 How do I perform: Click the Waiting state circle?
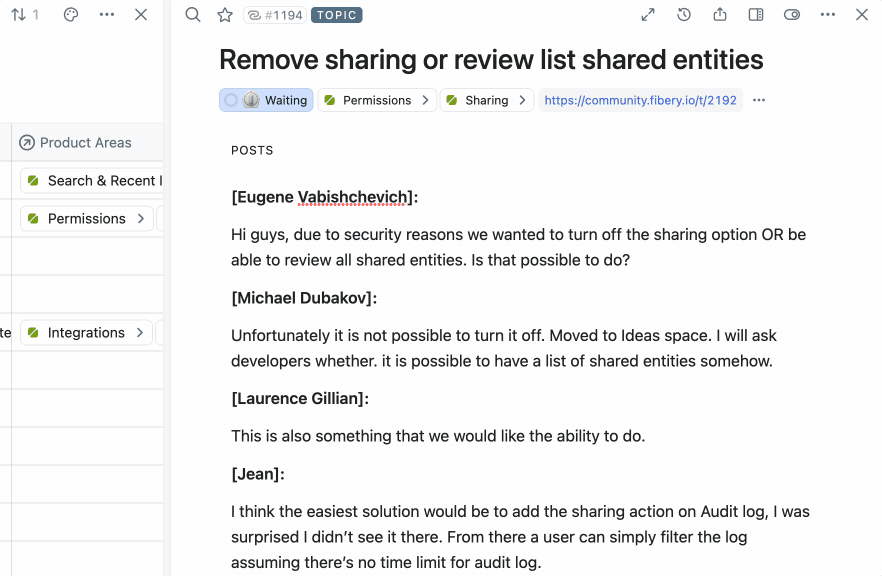[231, 100]
